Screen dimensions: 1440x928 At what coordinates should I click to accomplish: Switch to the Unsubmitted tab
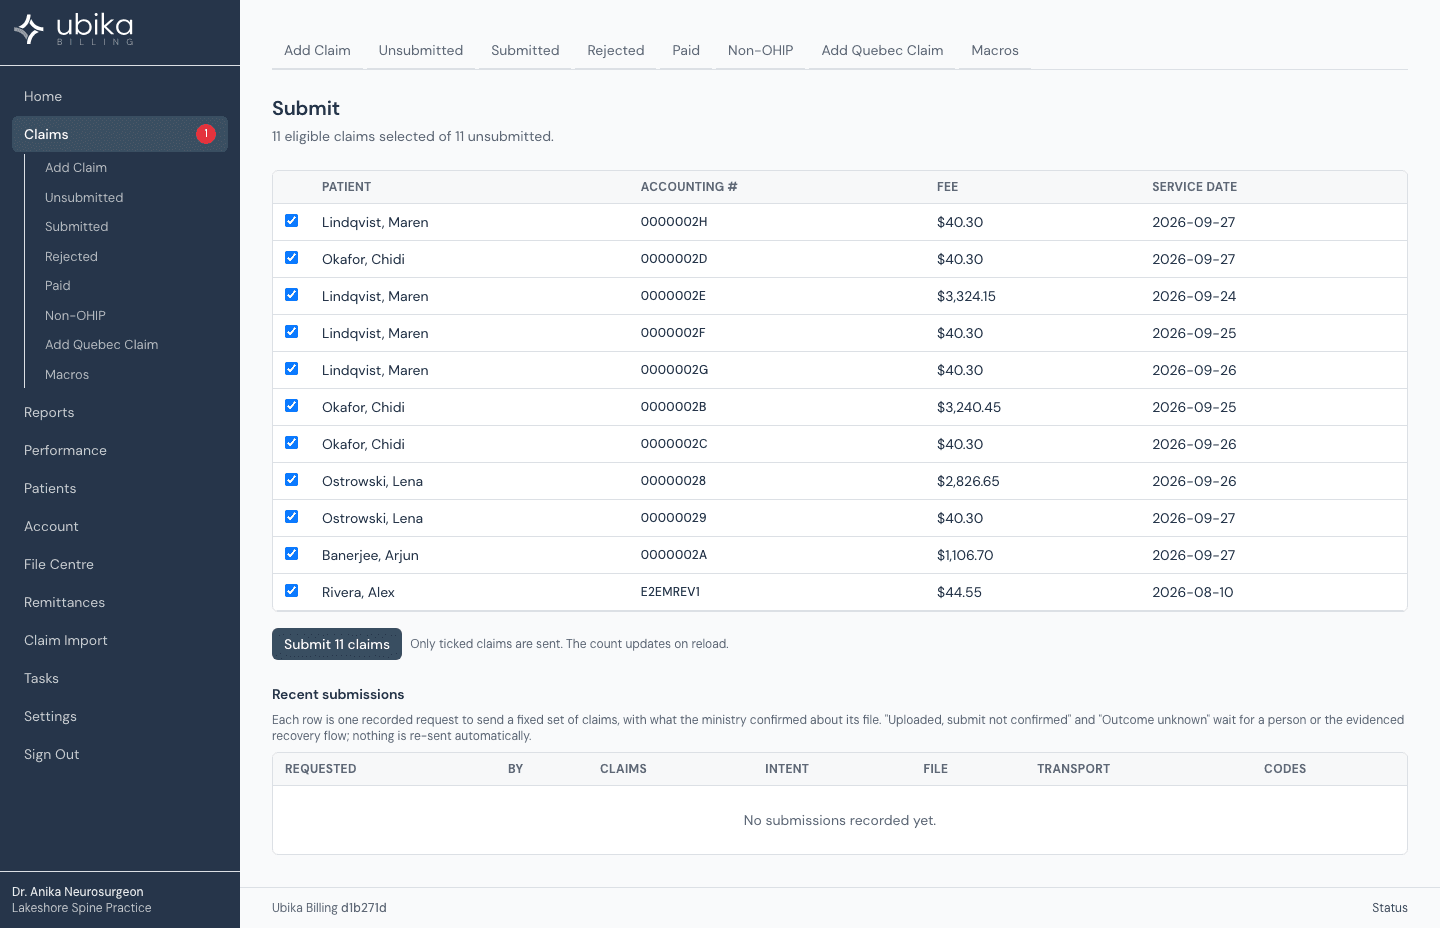[x=421, y=50]
